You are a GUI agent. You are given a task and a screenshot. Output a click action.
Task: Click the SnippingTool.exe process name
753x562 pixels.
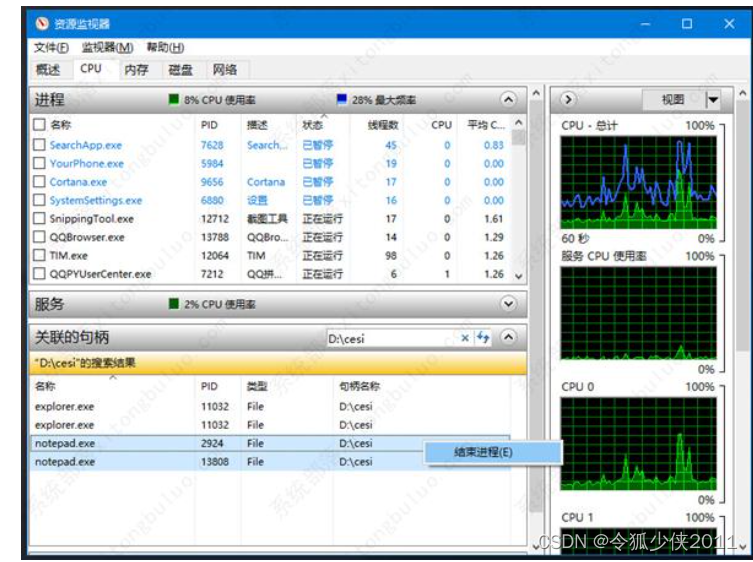pyautogui.click(x=91, y=219)
